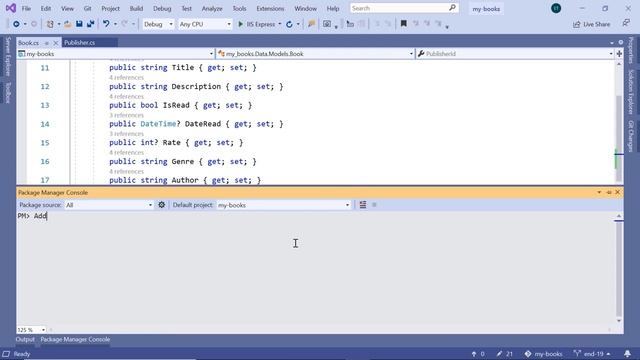Open the PublisherId member dropdown
The height and width of the screenshot is (360, 640).
pos(515,53)
